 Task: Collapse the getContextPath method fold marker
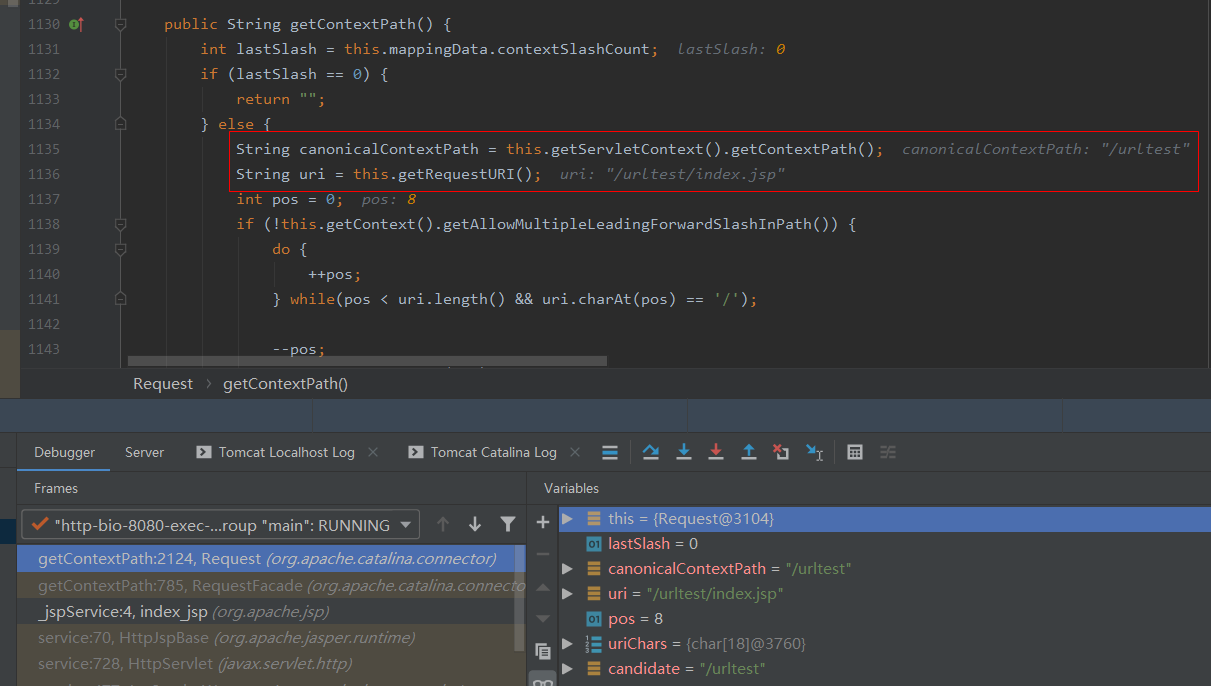pyautogui.click(x=120, y=24)
